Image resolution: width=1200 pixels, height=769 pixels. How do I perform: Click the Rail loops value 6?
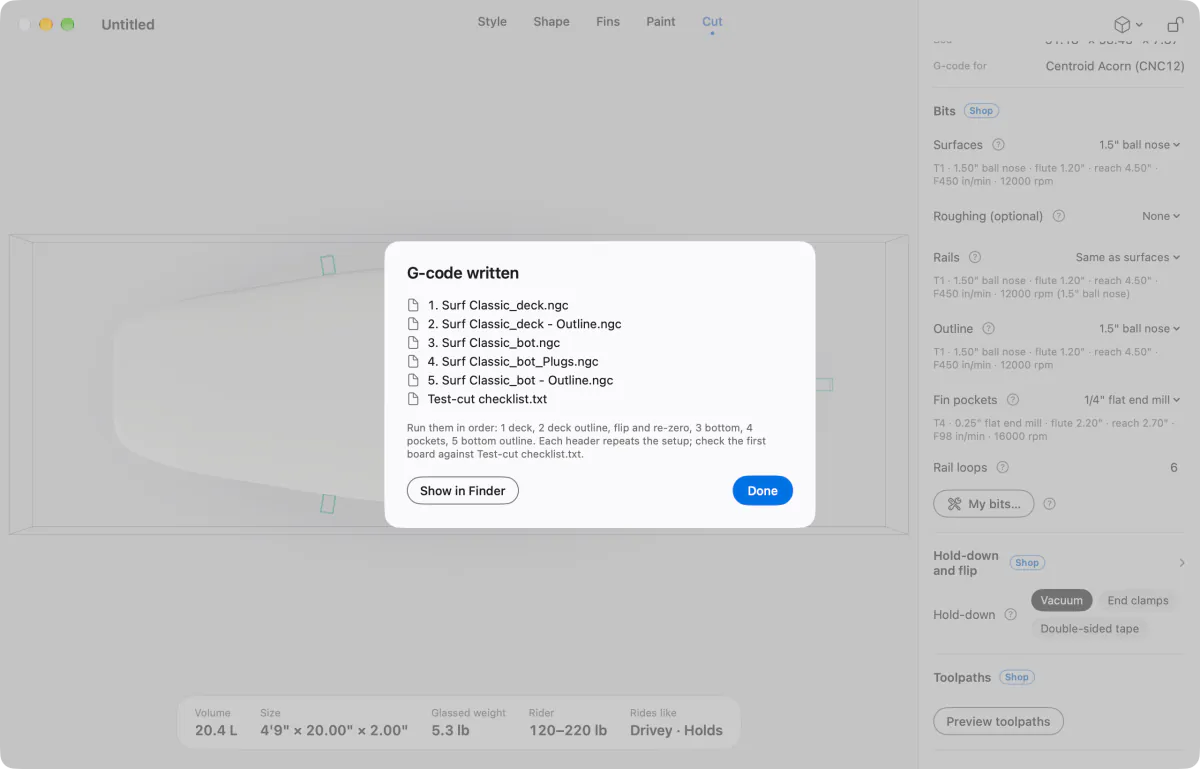point(1174,468)
